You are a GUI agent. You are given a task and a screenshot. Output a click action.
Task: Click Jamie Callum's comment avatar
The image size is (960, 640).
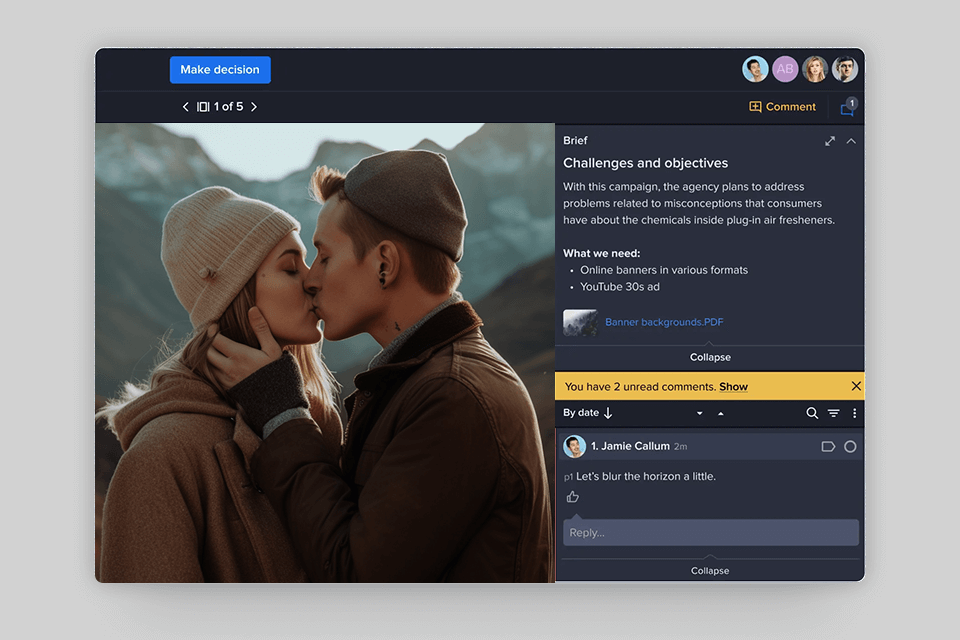point(574,446)
